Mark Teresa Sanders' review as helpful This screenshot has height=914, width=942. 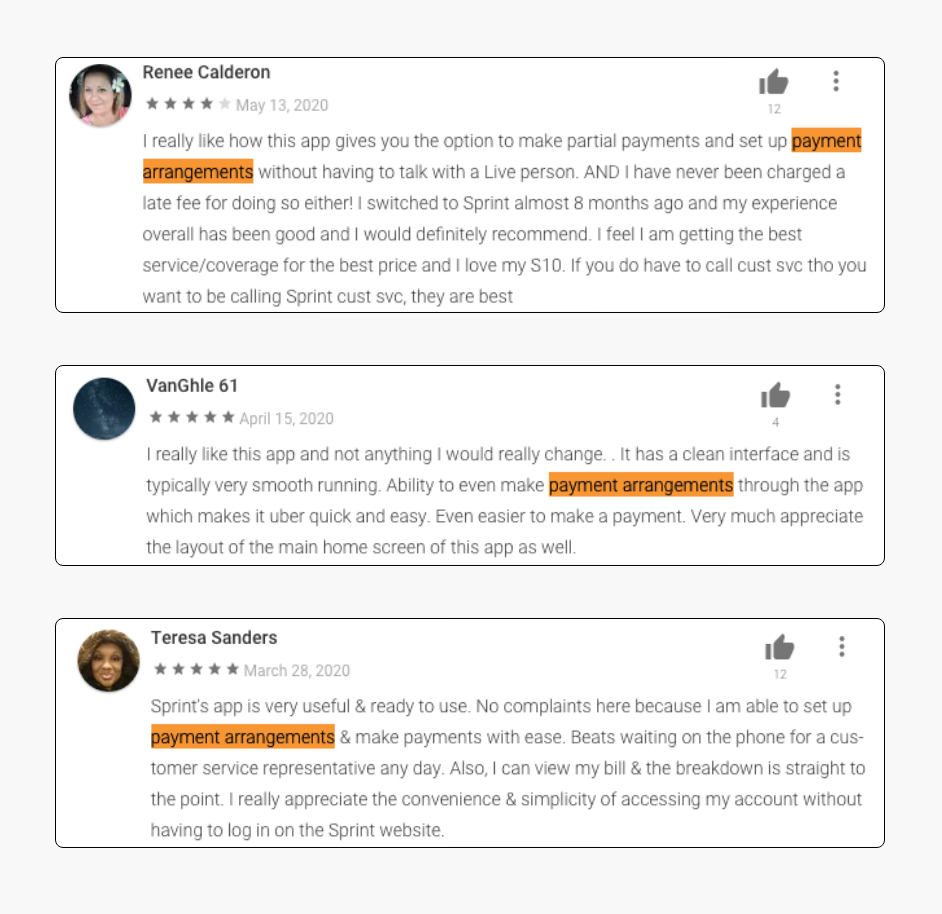(x=779, y=647)
